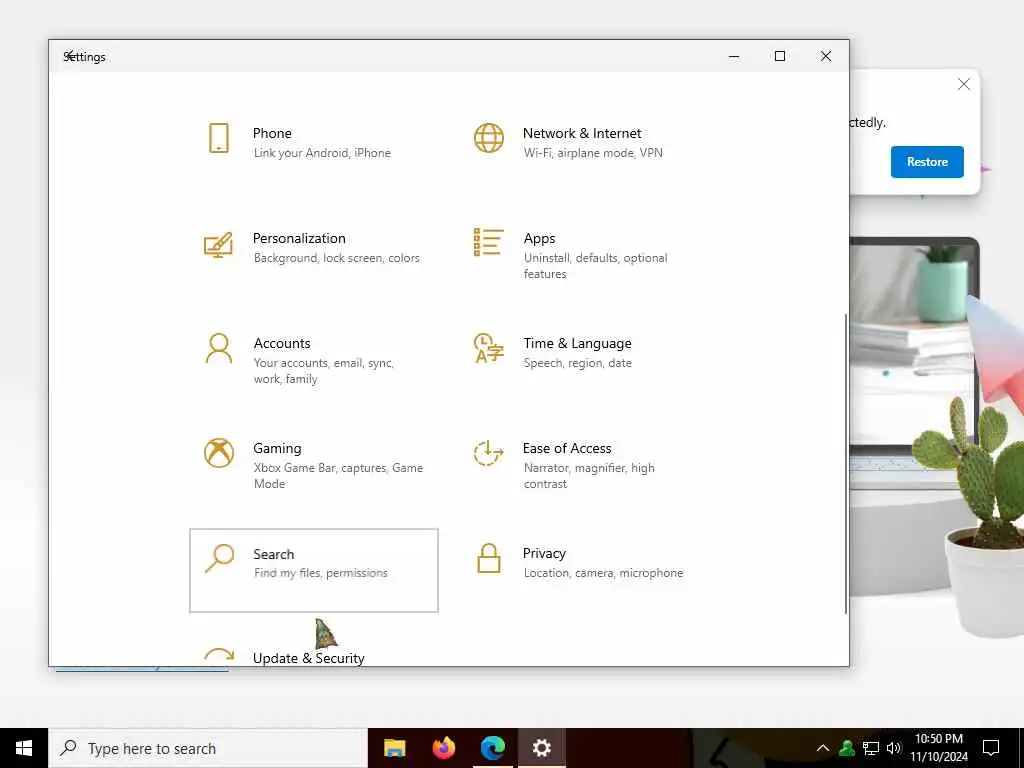
Task: Click 'Find my files, permissions' description
Action: click(321, 573)
